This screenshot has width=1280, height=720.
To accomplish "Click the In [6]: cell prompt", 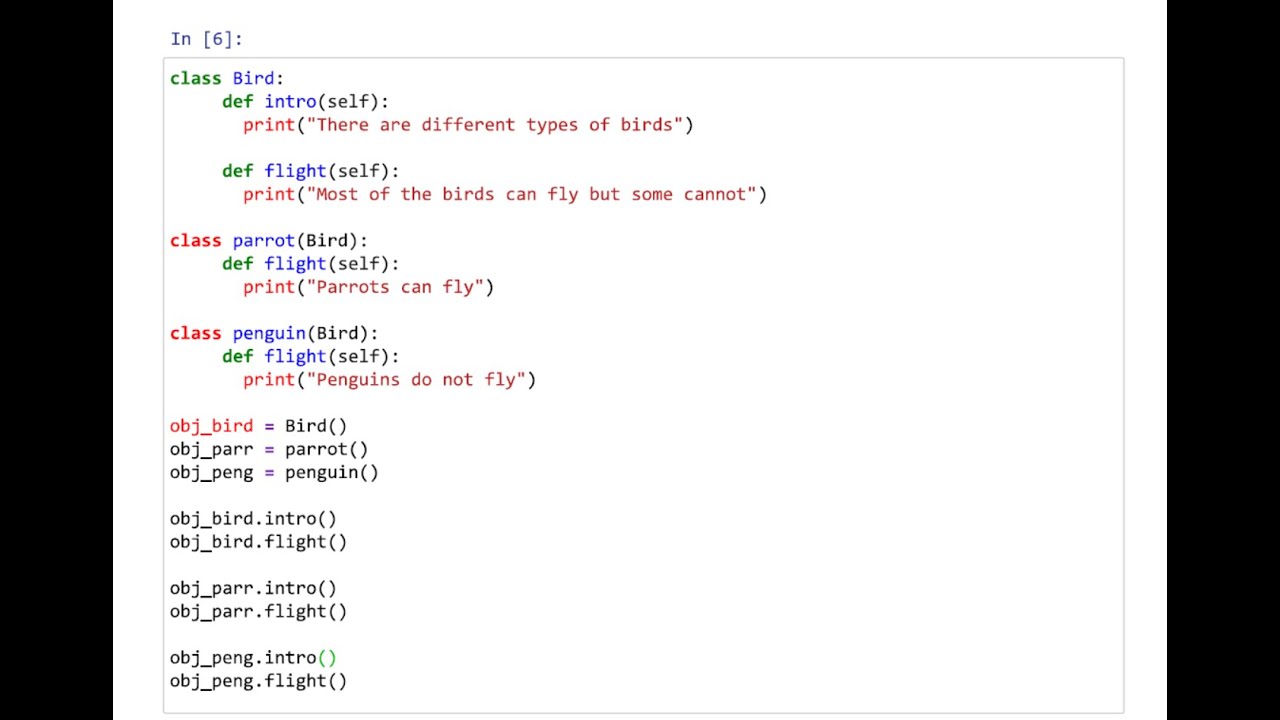I will 207,39.
